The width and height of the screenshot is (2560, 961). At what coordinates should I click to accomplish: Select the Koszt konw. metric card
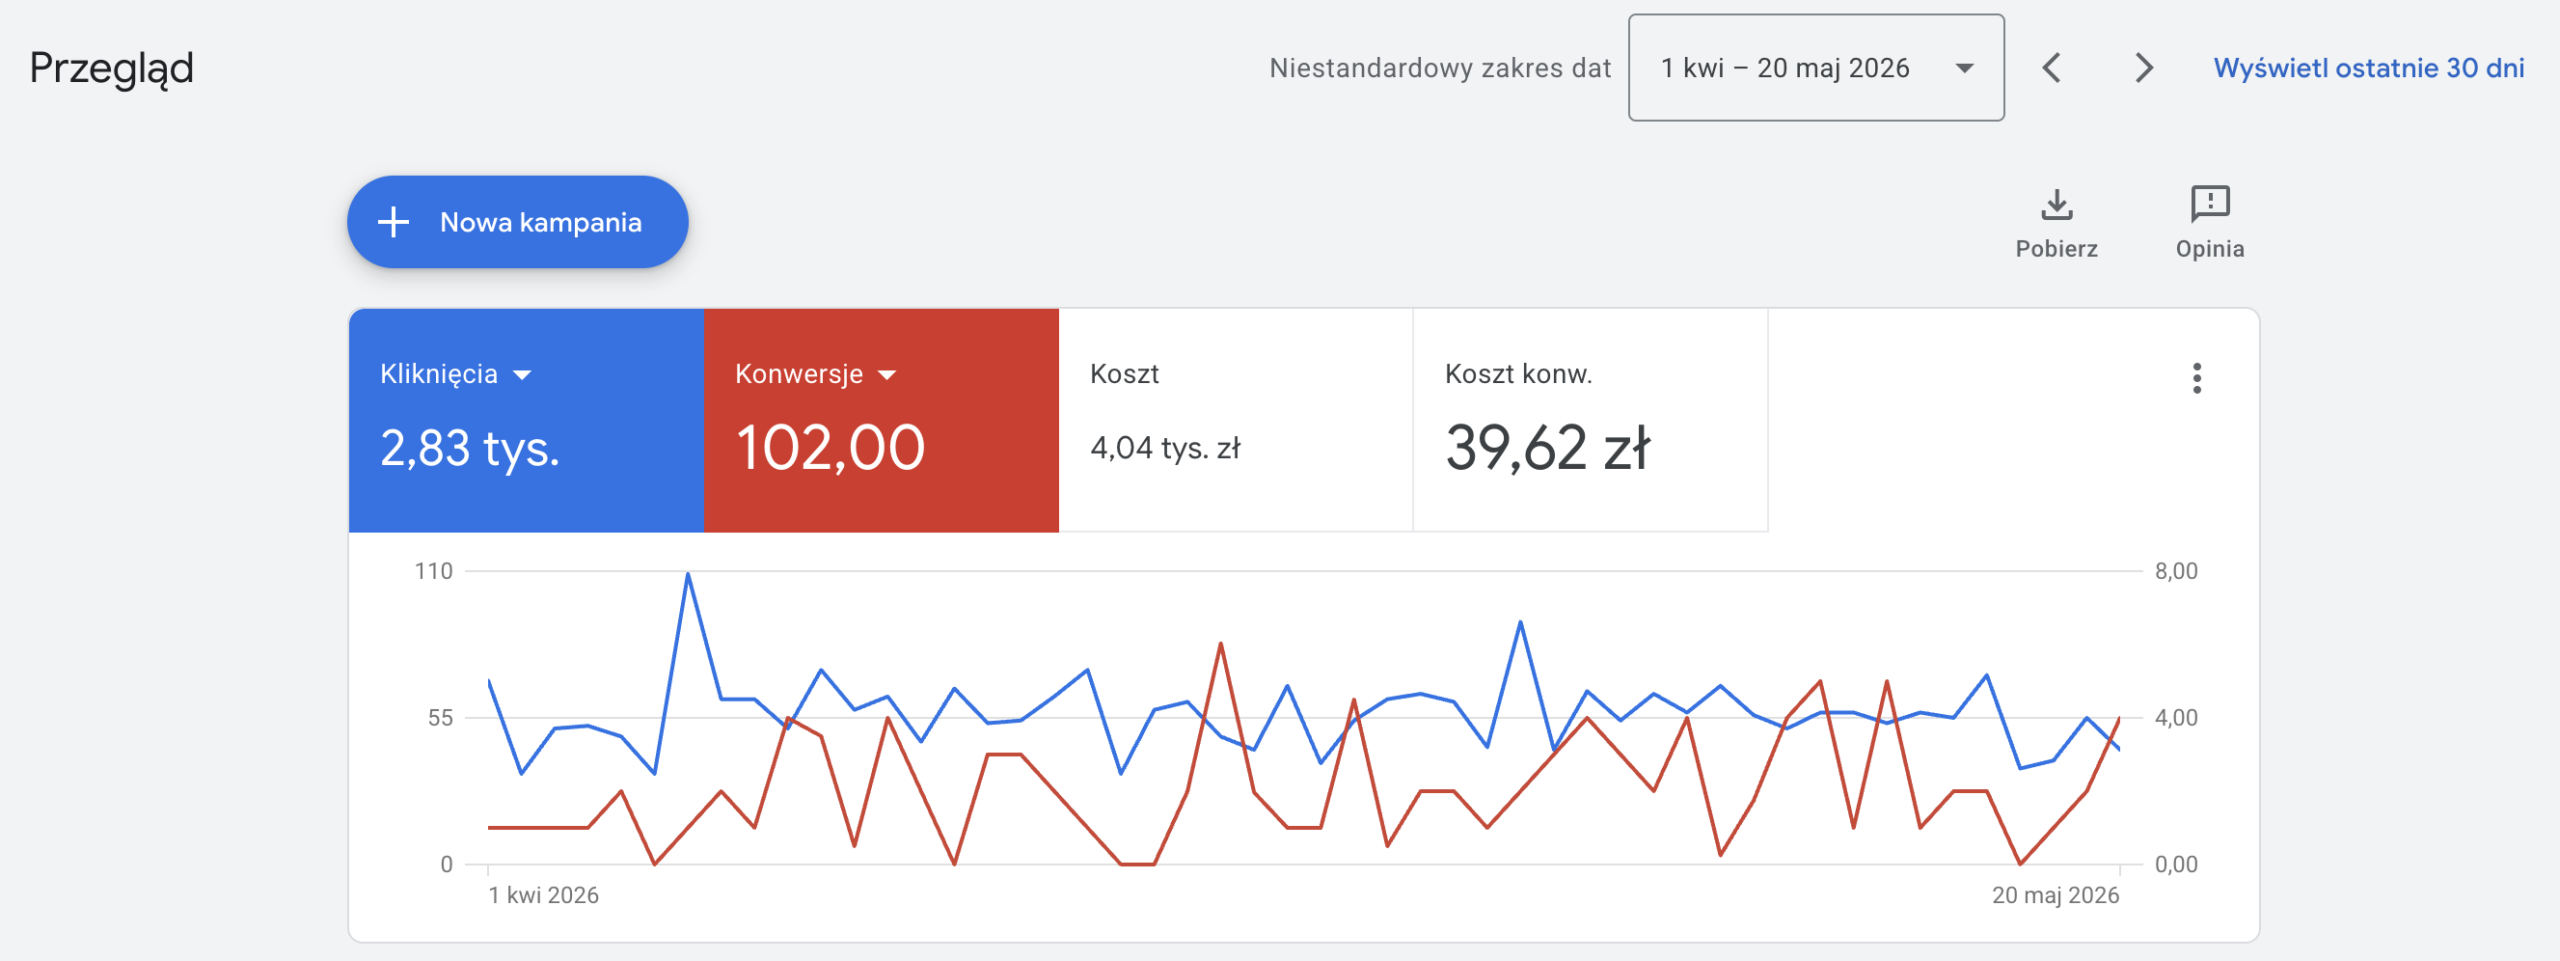(x=1590, y=420)
